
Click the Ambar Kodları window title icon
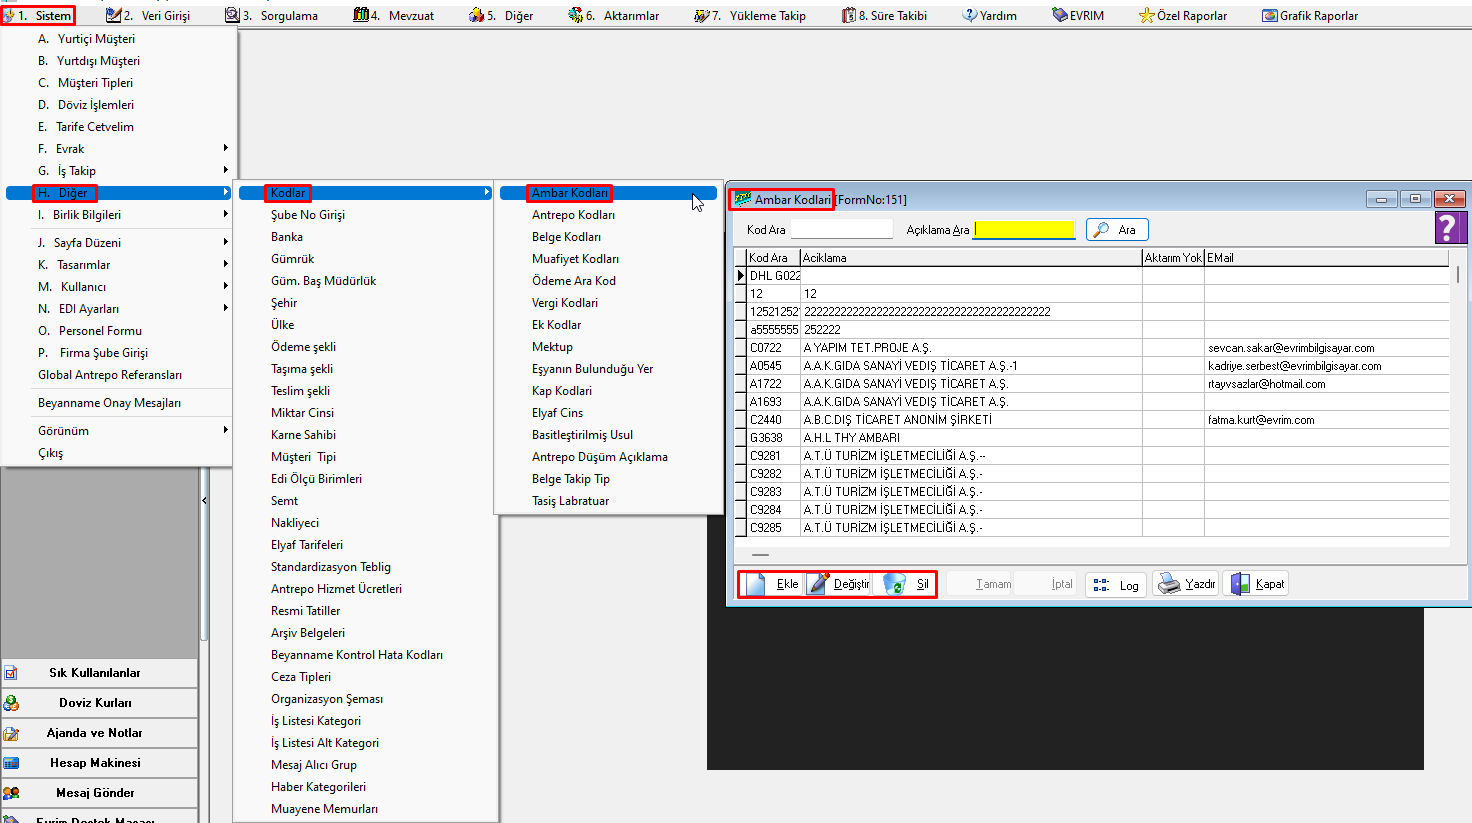tap(742, 199)
